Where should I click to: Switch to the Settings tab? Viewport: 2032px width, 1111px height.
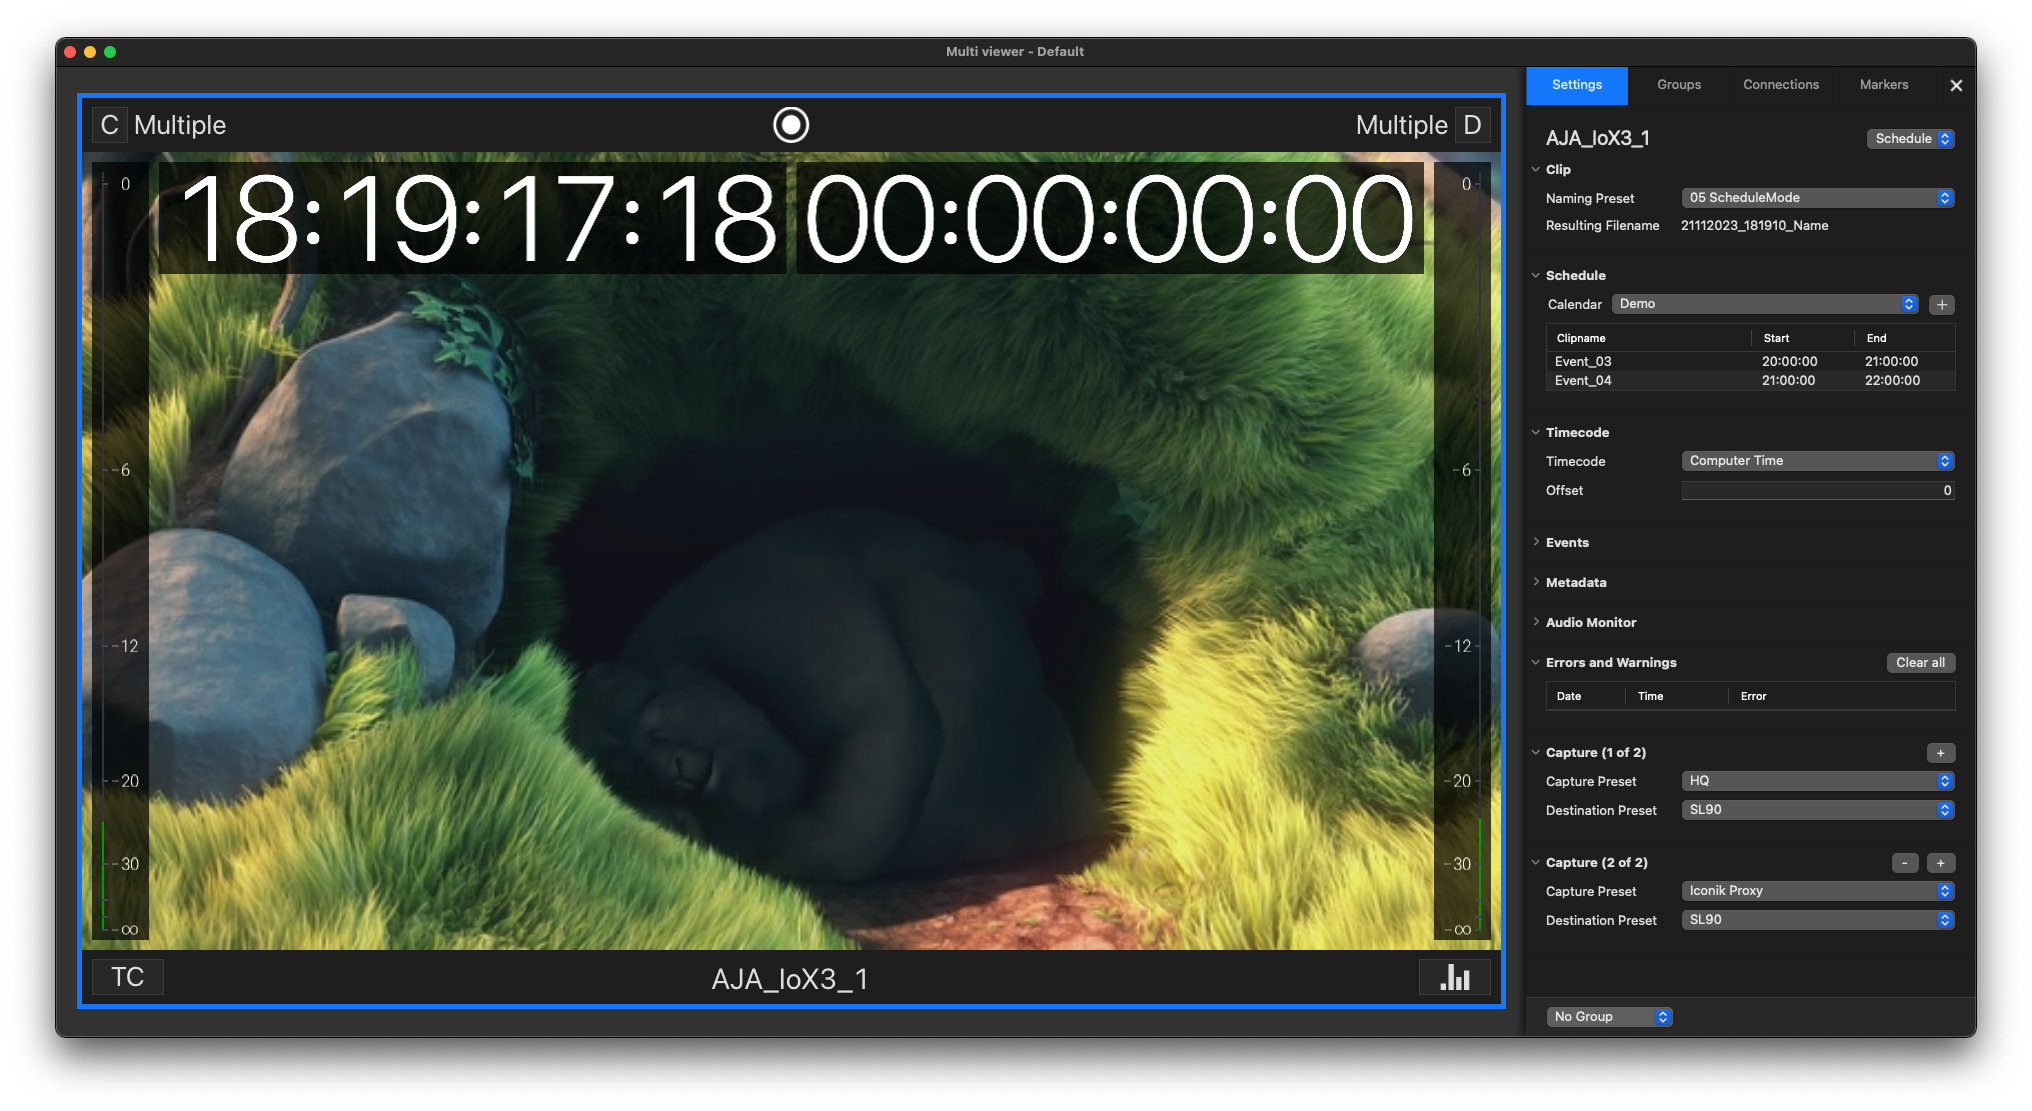[1577, 85]
